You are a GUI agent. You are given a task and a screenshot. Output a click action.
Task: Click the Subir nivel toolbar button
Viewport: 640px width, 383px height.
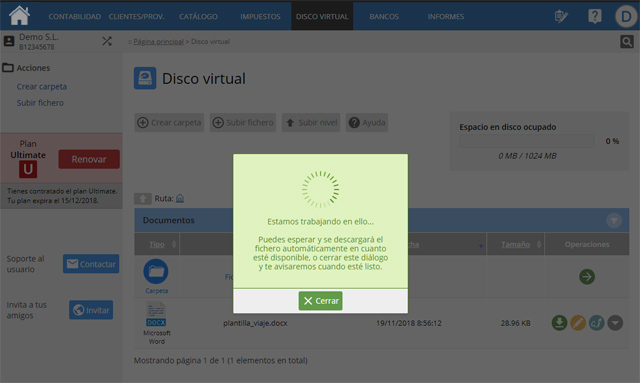click(312, 122)
